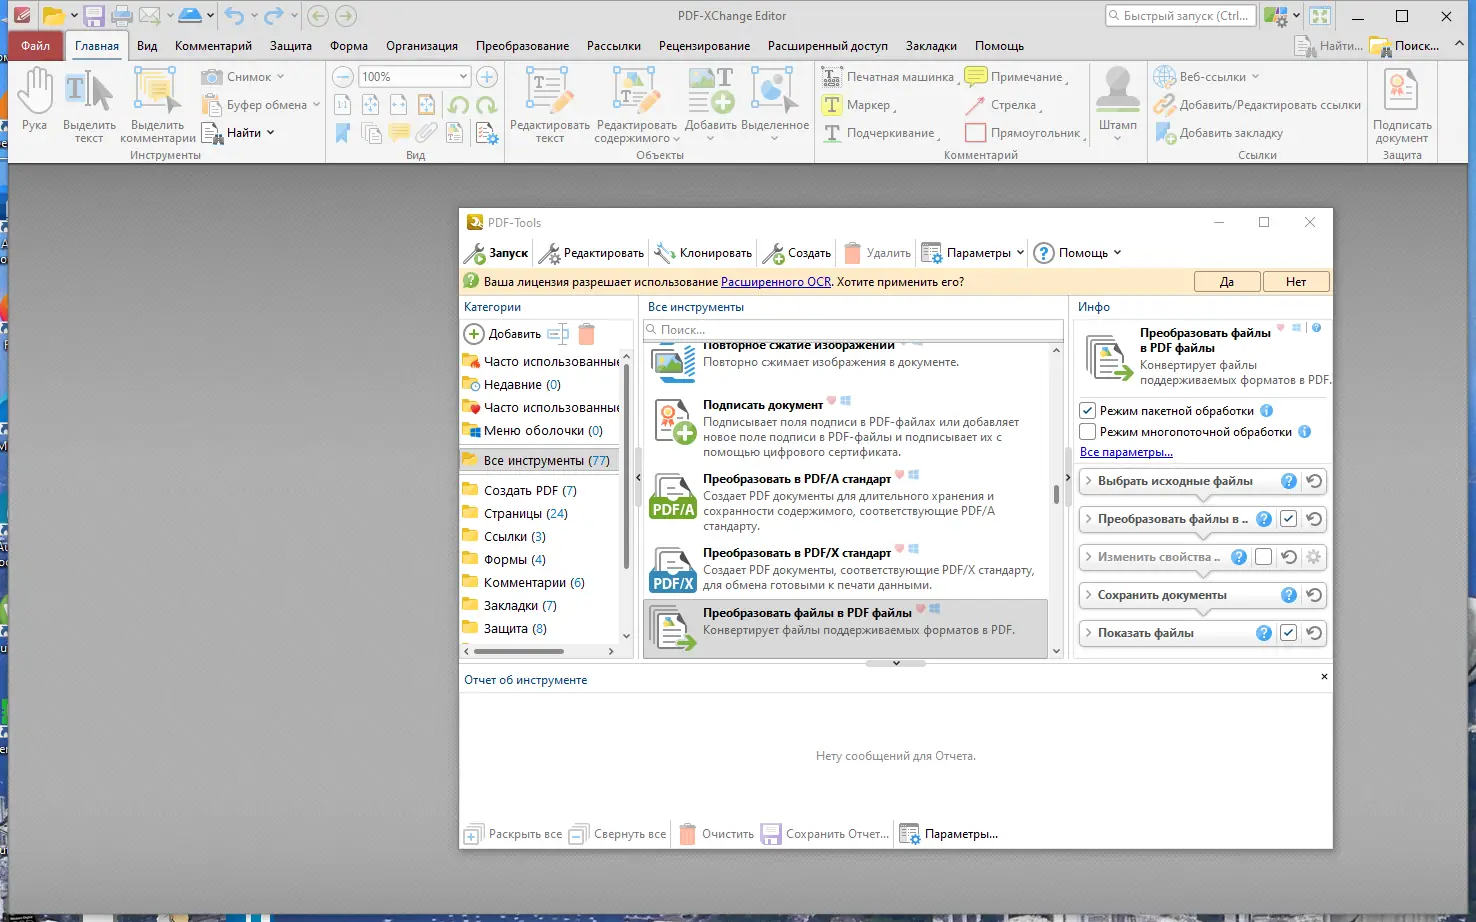Viewport: 1476px width, 922px height.
Task: Open the Файл menu
Action: tap(34, 45)
